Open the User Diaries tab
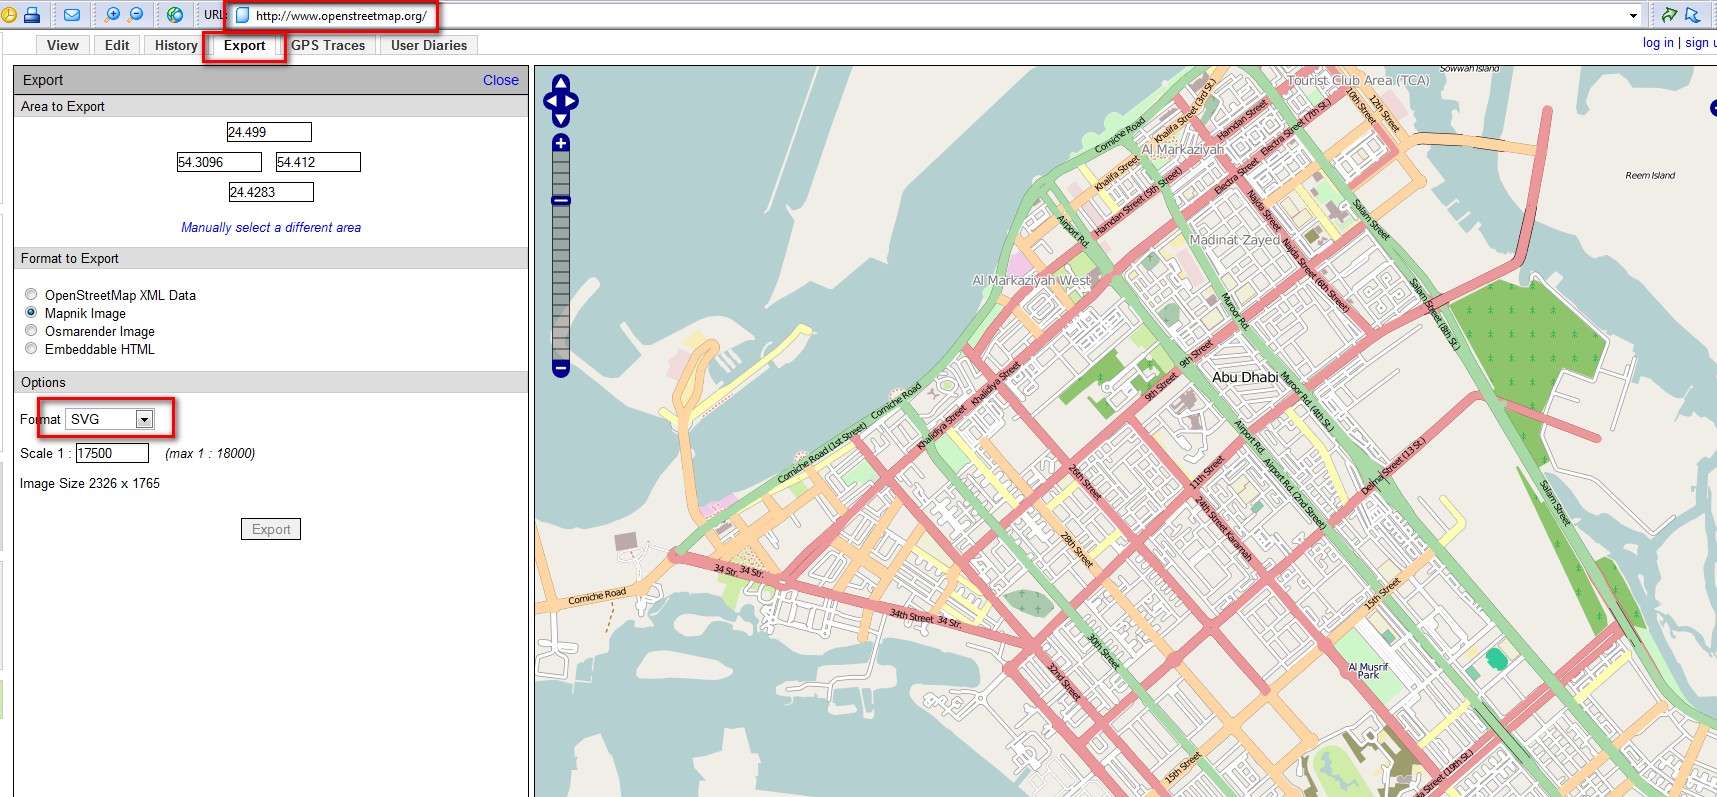Image resolution: width=1717 pixels, height=797 pixels. click(x=429, y=45)
